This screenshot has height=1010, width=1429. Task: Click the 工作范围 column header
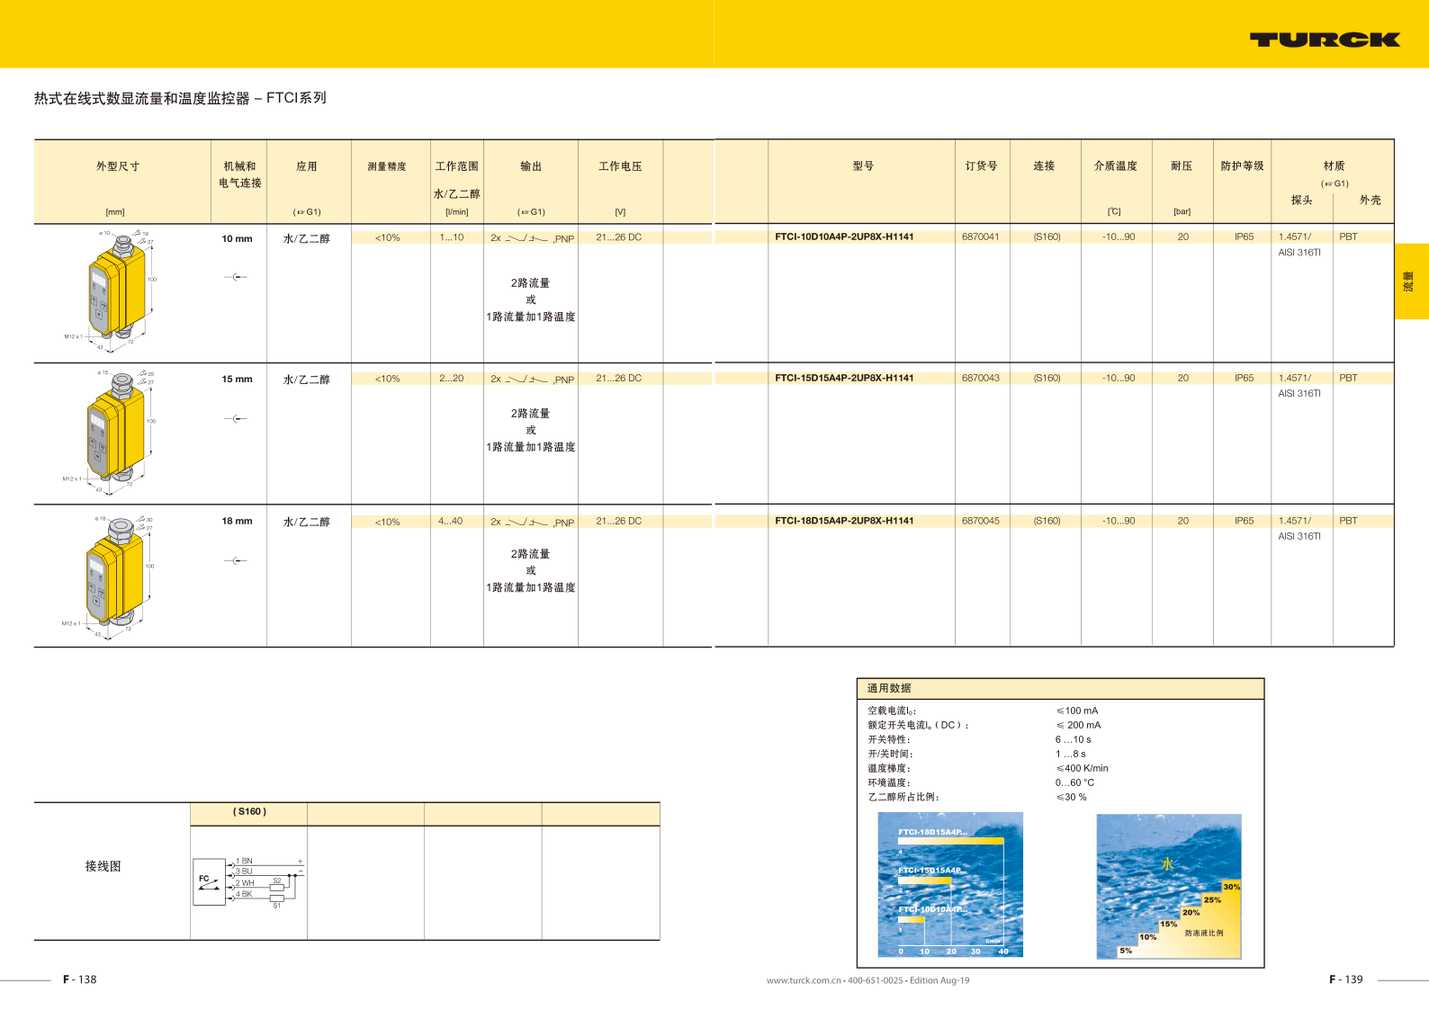[x=457, y=166]
